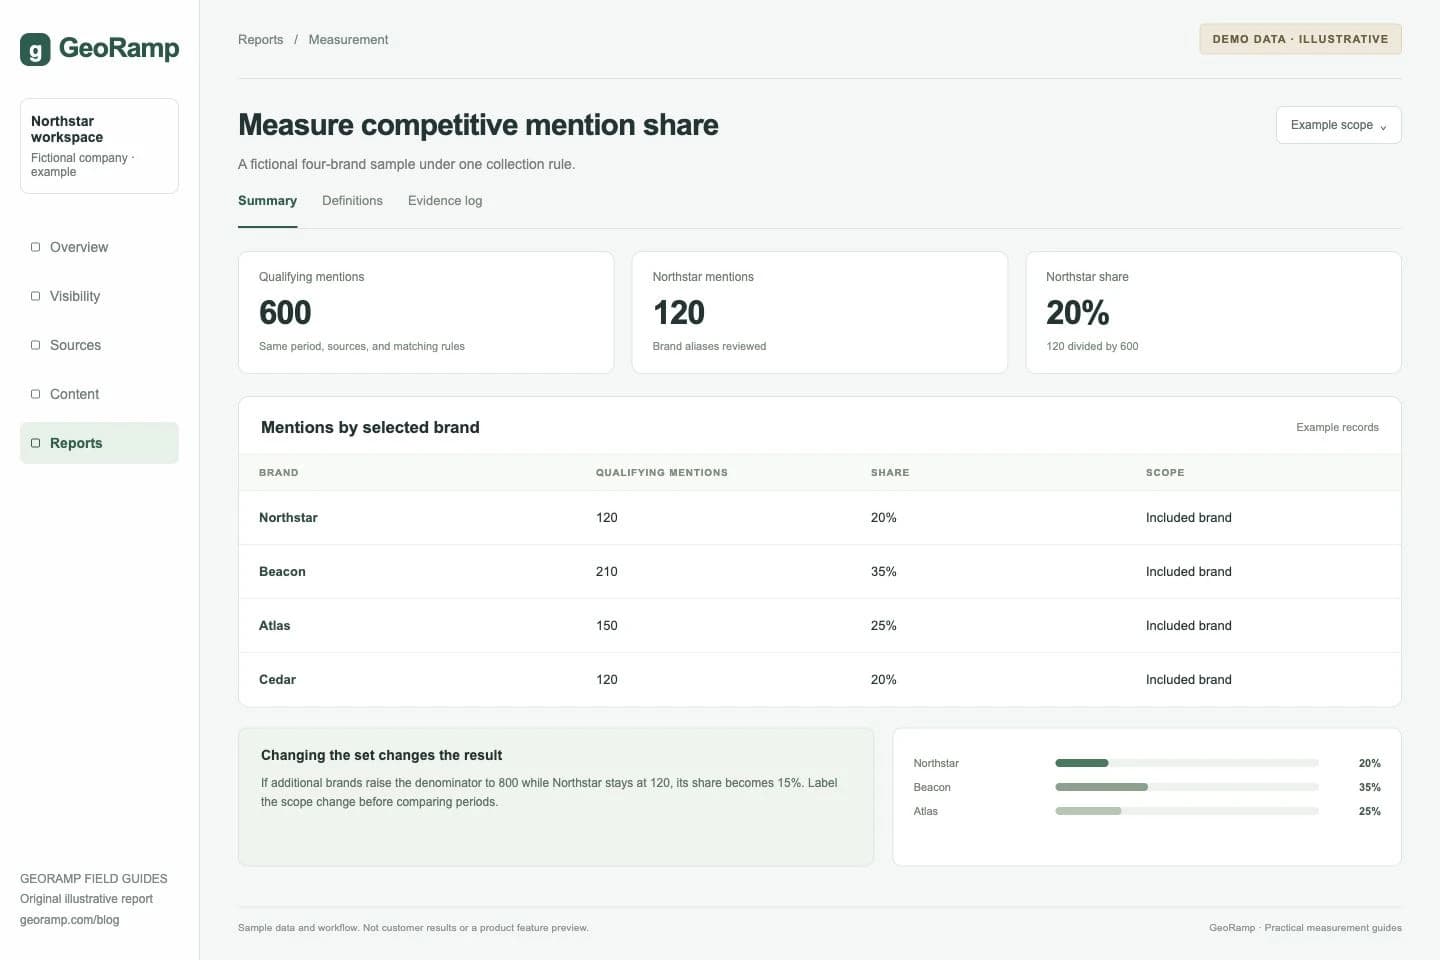Screen dimensions: 1440x960
Task: Click the Content sidebar square icon
Action: tap(36, 394)
